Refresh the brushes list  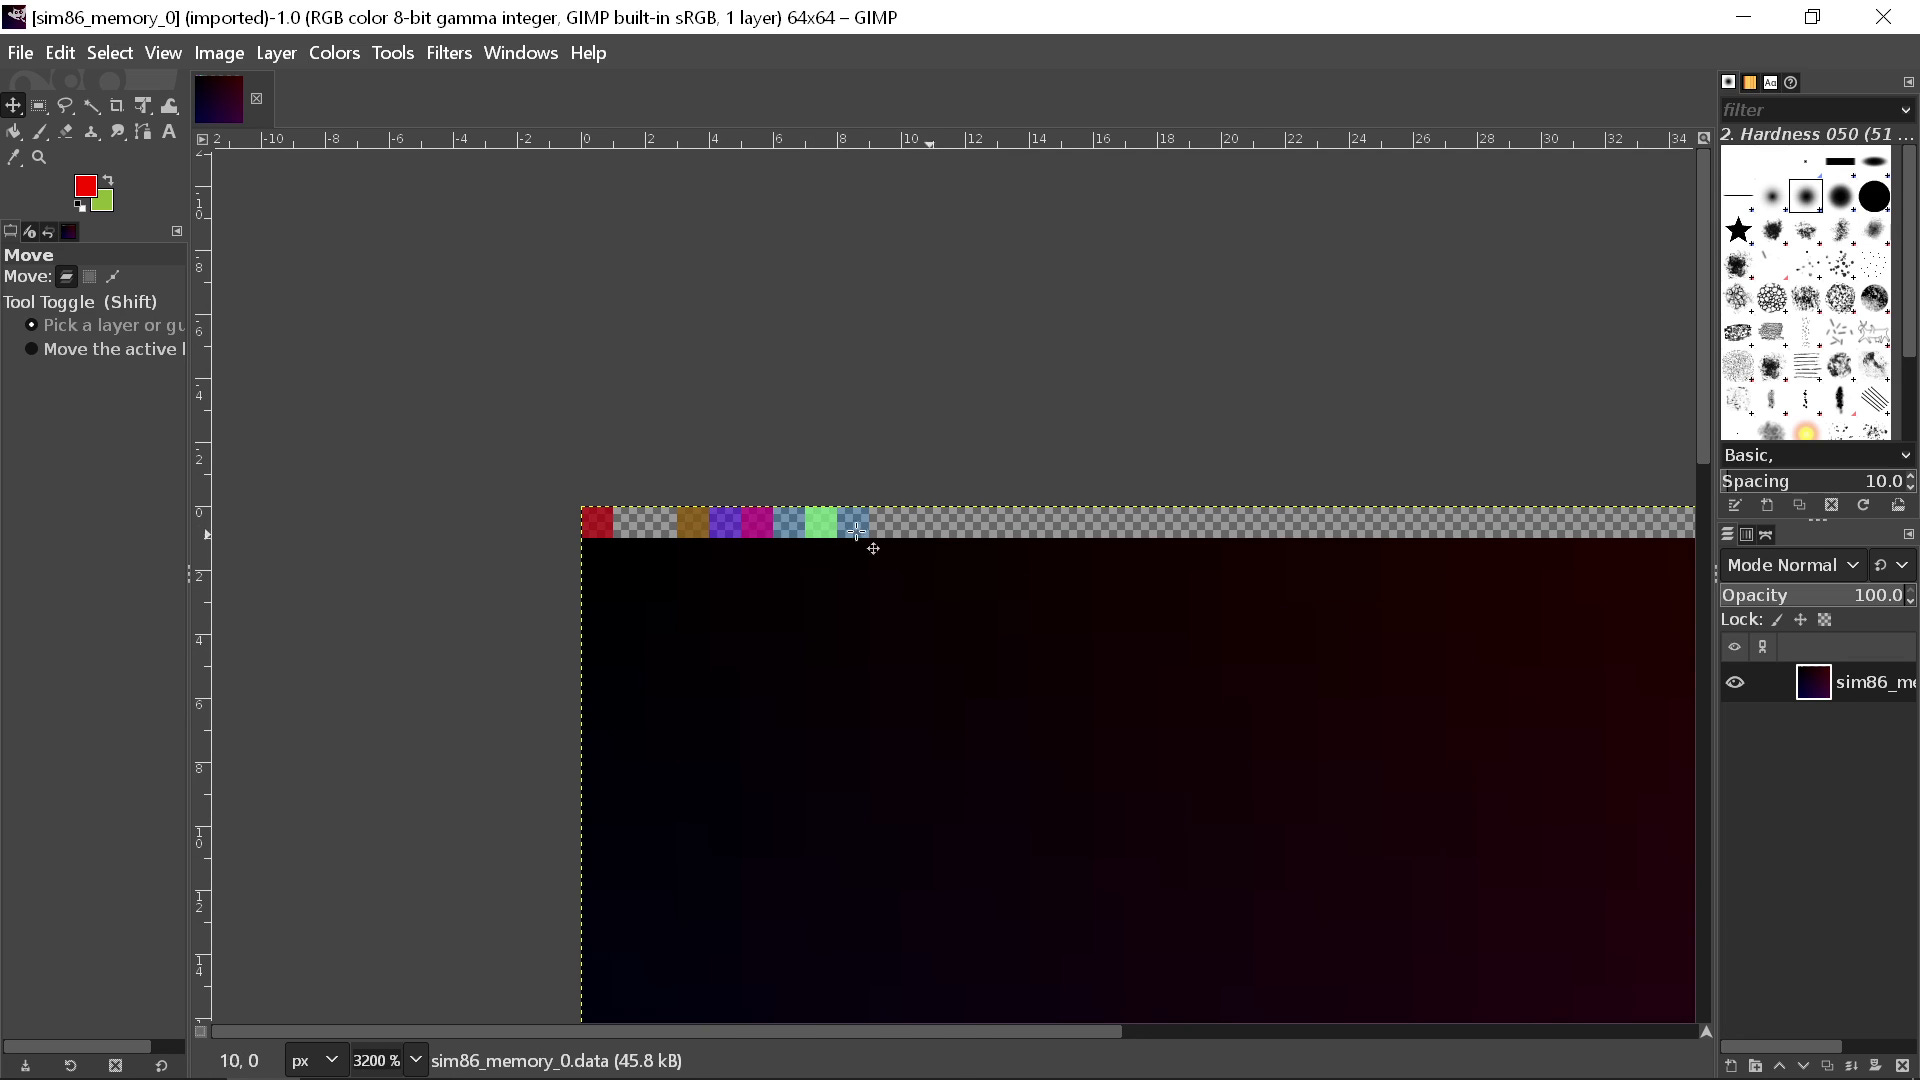[x=1864, y=506]
